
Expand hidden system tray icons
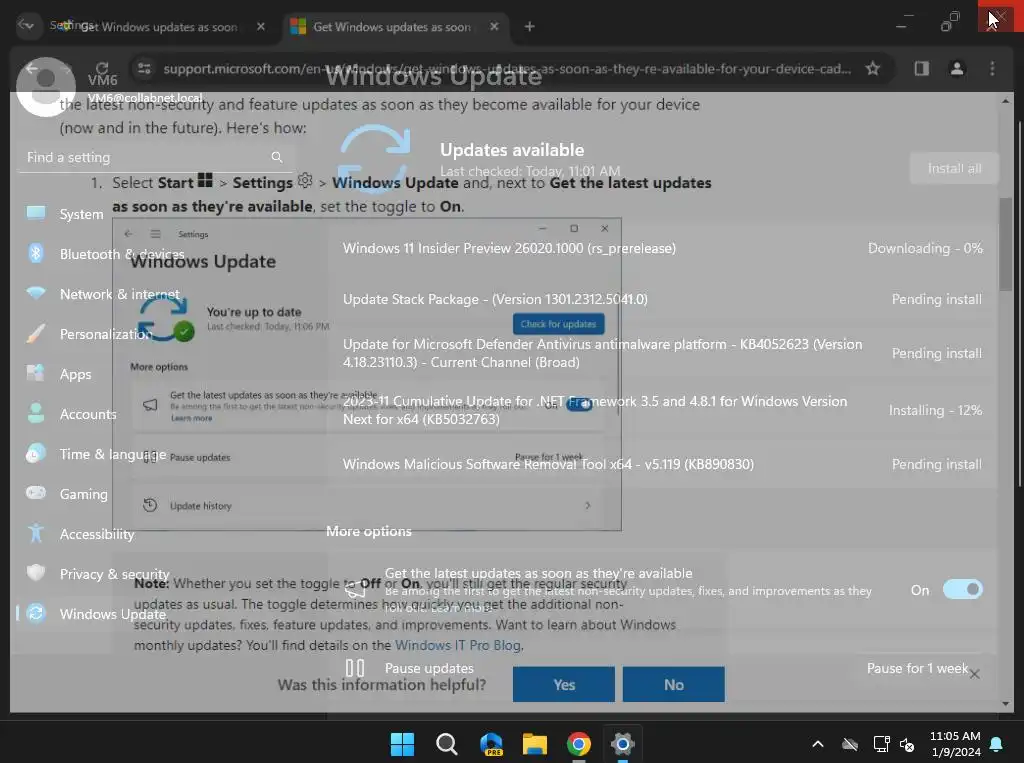(x=817, y=743)
